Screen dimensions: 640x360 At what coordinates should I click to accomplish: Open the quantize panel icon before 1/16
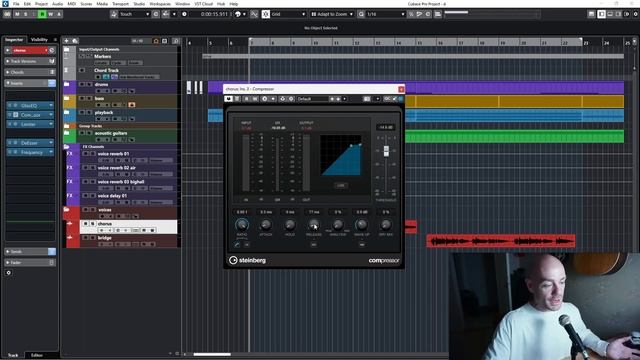click(x=361, y=14)
